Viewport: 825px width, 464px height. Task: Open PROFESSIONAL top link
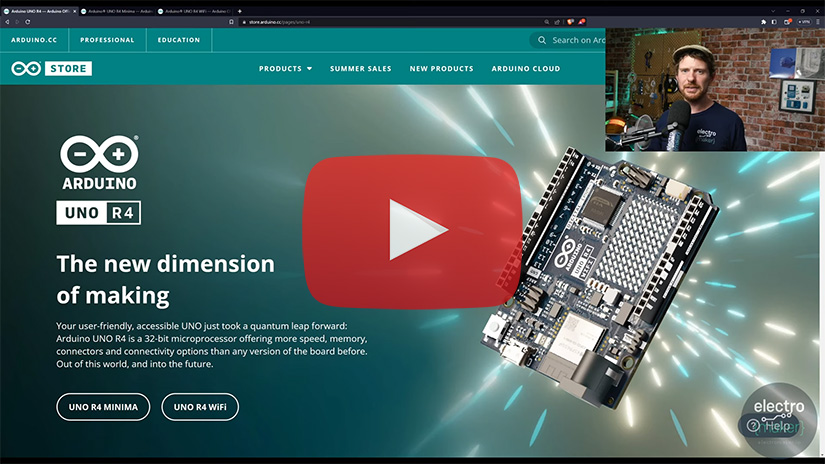pos(107,40)
